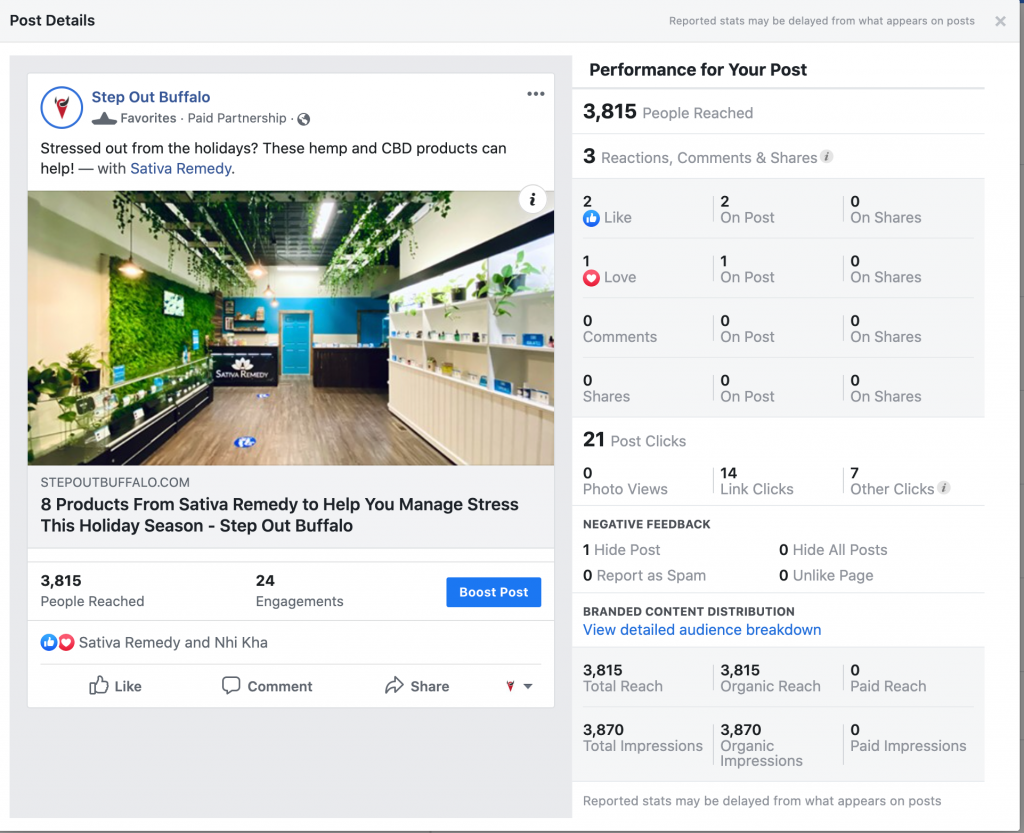Click the '21 Post Clicks' heading
Viewport: 1024px width, 833px height.
click(635, 441)
